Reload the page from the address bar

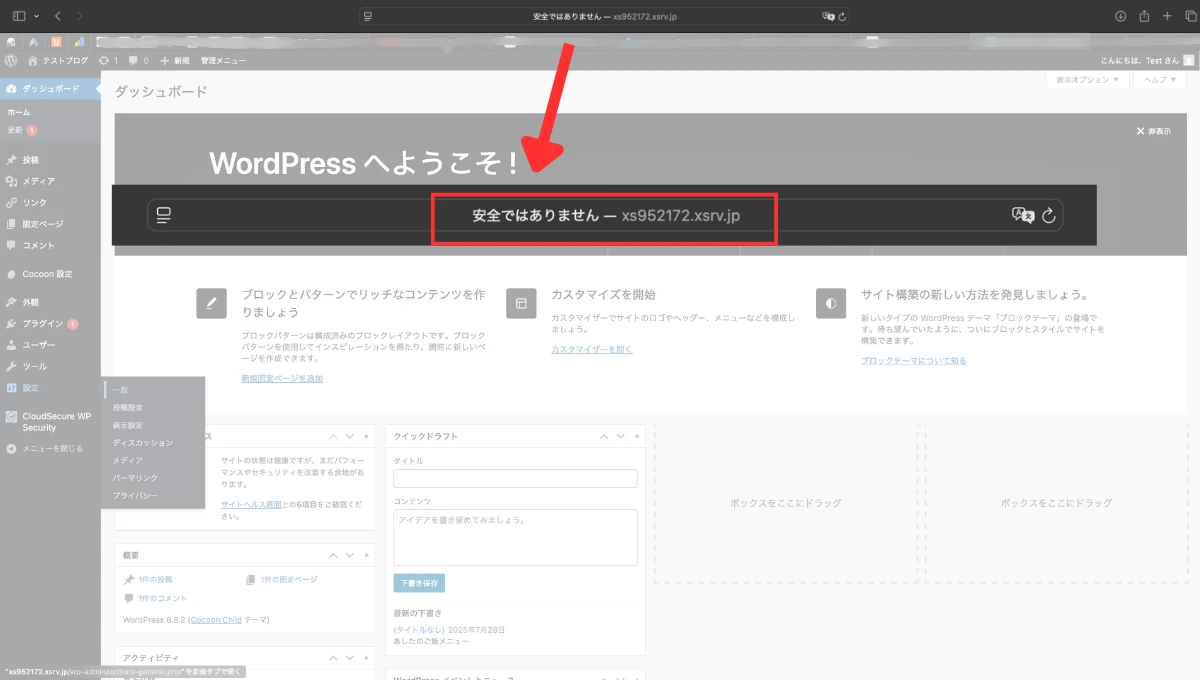tap(843, 16)
